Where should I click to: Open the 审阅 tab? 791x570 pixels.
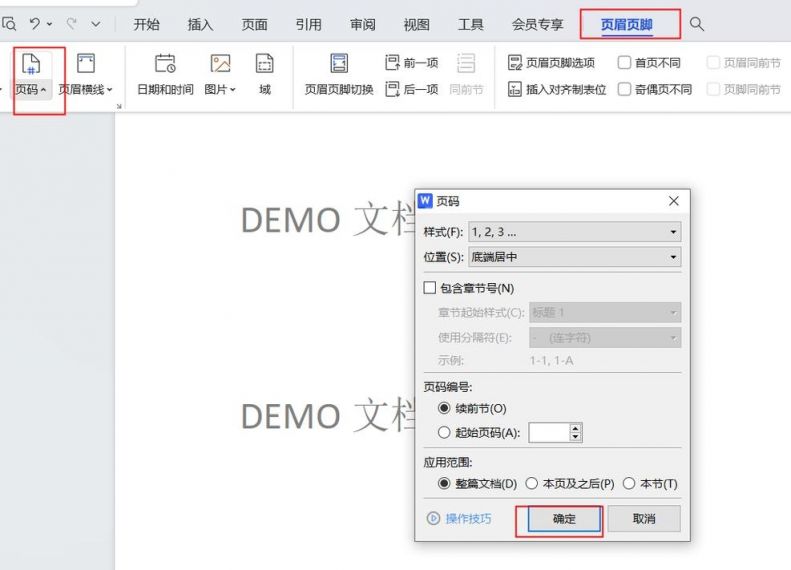(x=363, y=24)
